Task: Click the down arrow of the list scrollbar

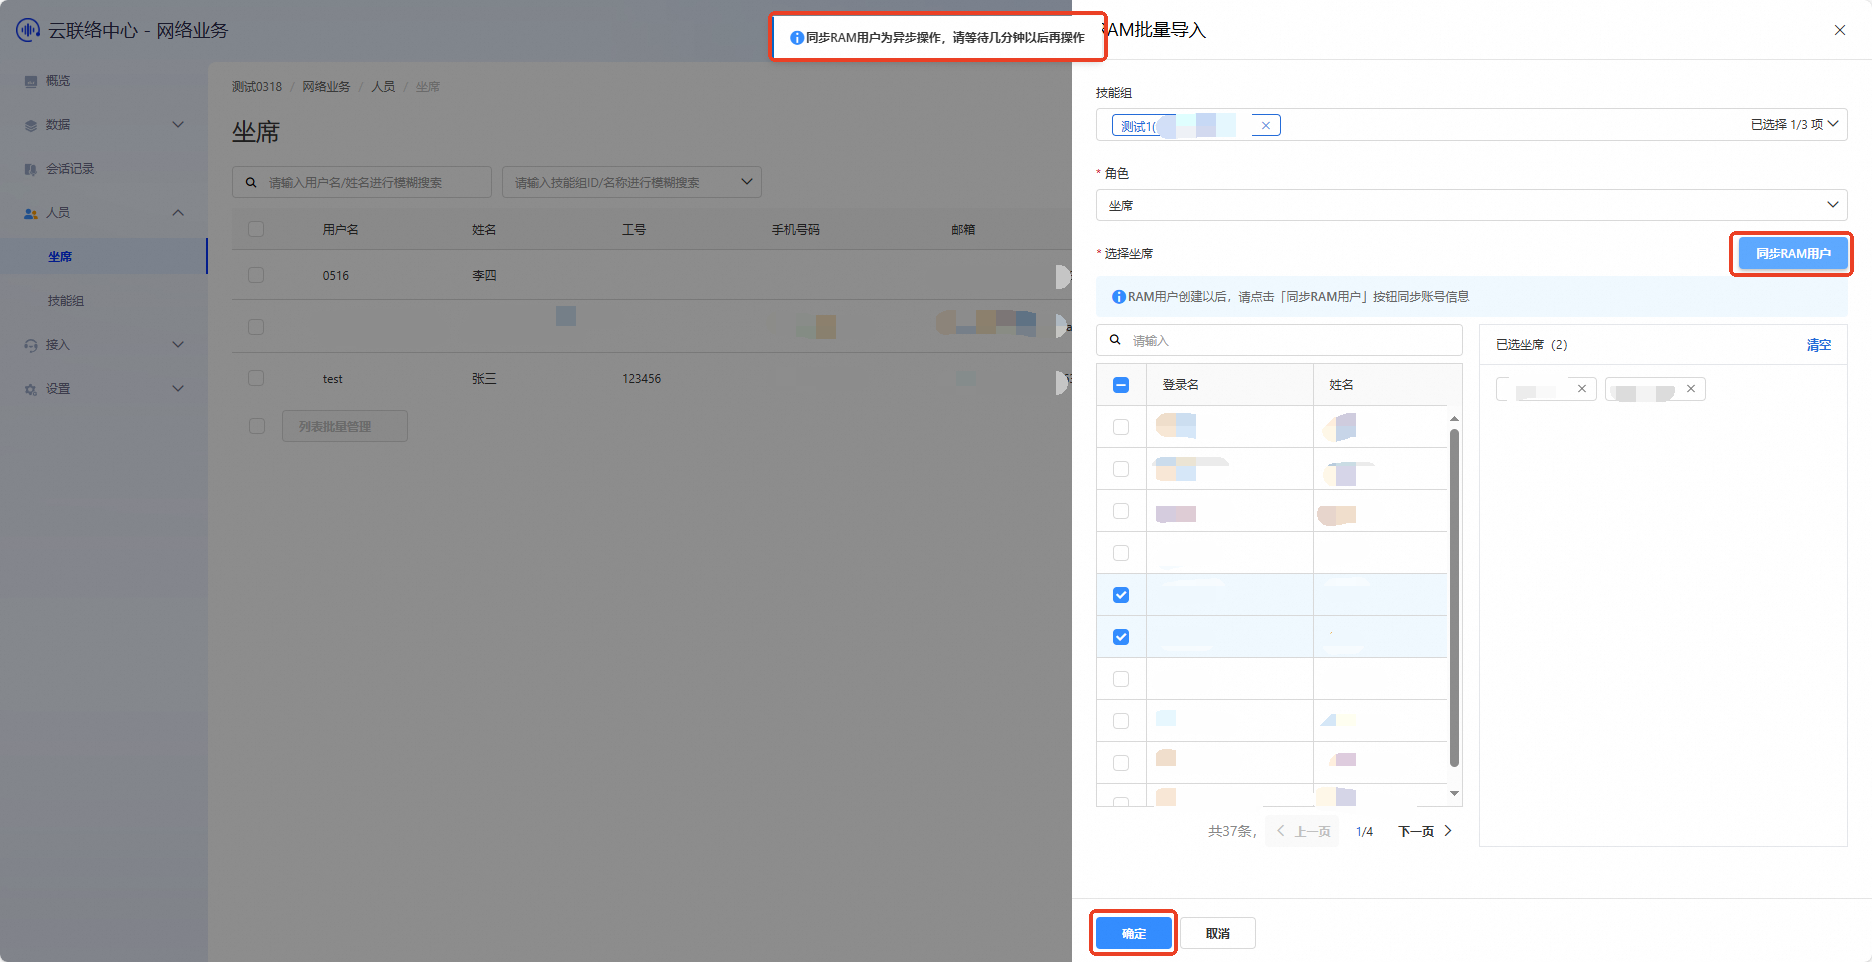Action: tap(1454, 794)
